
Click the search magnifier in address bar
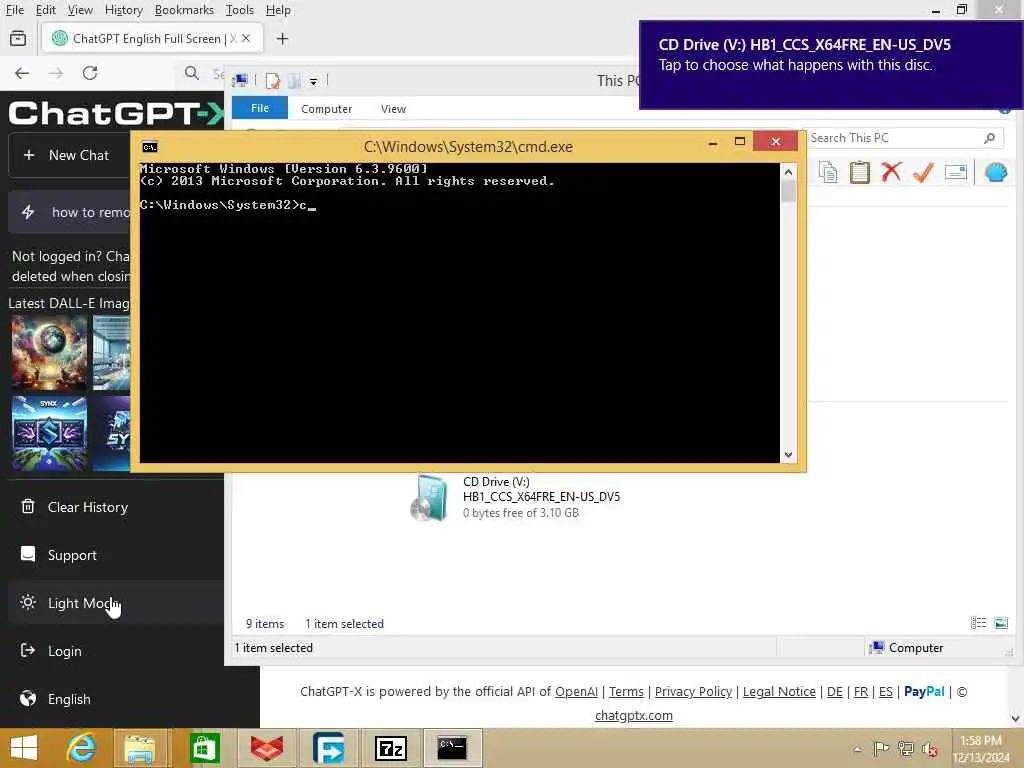pos(191,73)
